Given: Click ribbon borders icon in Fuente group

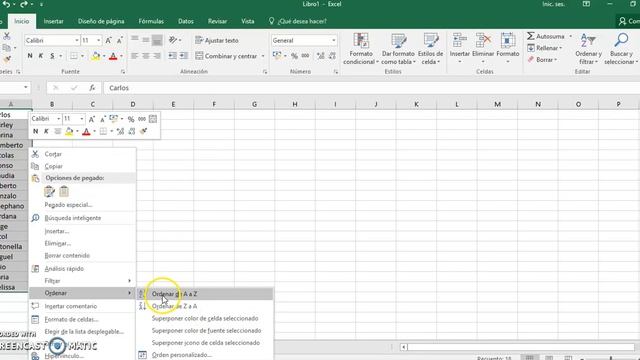Looking at the screenshot, I should click(73, 56).
